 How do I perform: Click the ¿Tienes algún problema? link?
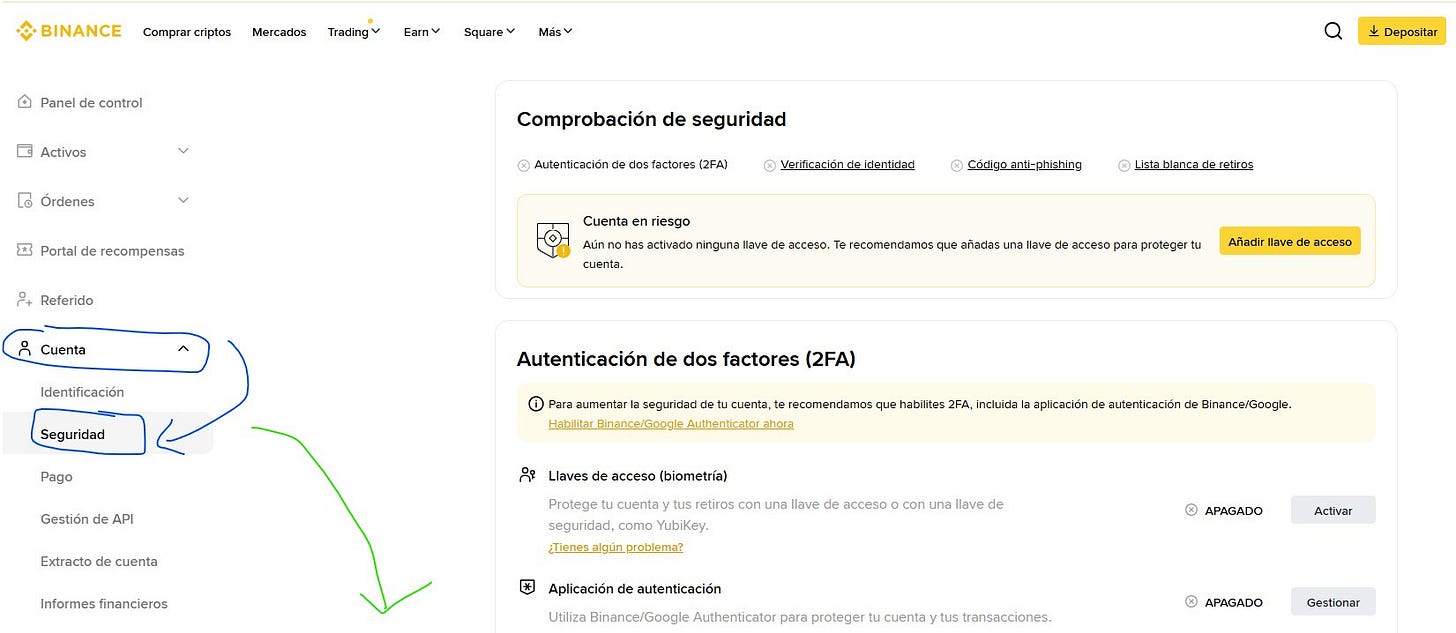pos(615,547)
